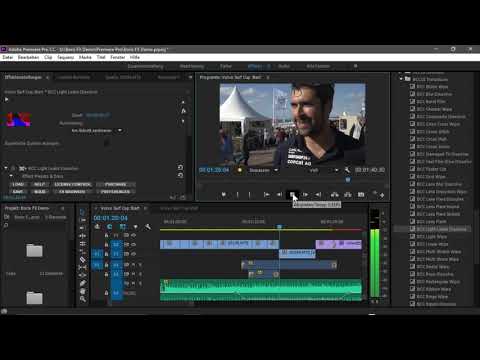
Task: Switch to the Effekte workspace tab
Action: click(255, 66)
